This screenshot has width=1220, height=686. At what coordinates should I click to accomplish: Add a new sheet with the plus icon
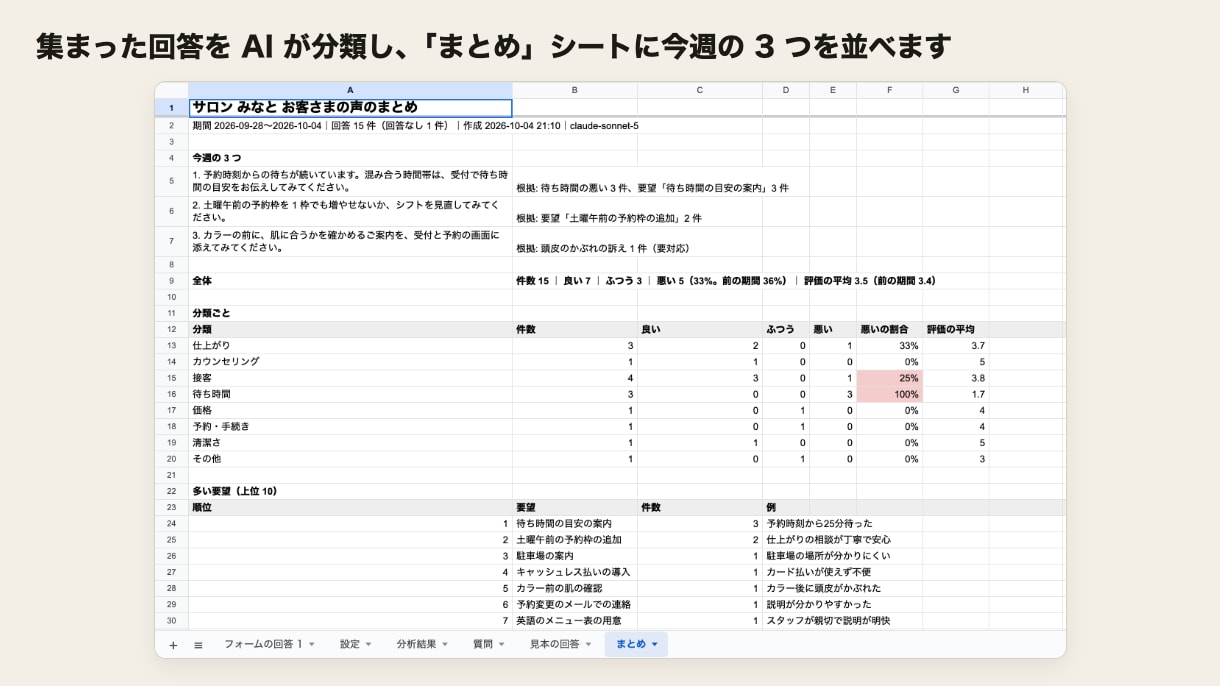click(173, 645)
